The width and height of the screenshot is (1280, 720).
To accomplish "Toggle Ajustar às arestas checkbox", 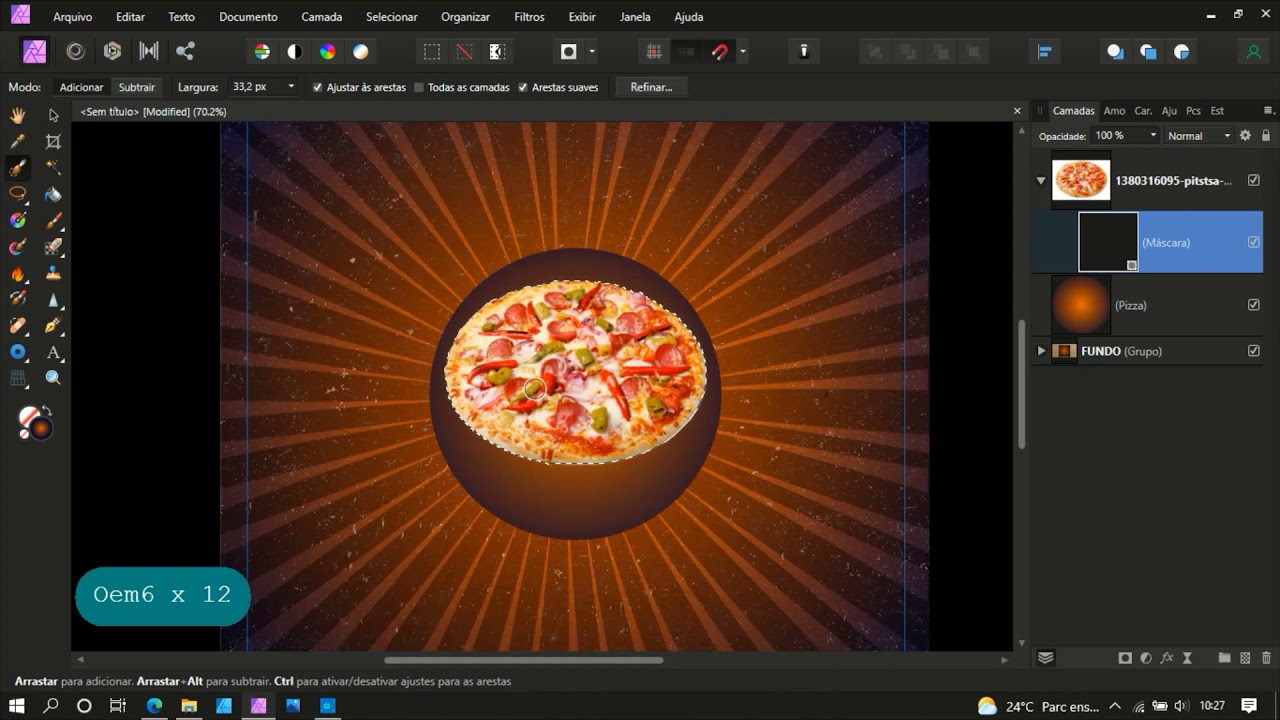I will (x=318, y=87).
